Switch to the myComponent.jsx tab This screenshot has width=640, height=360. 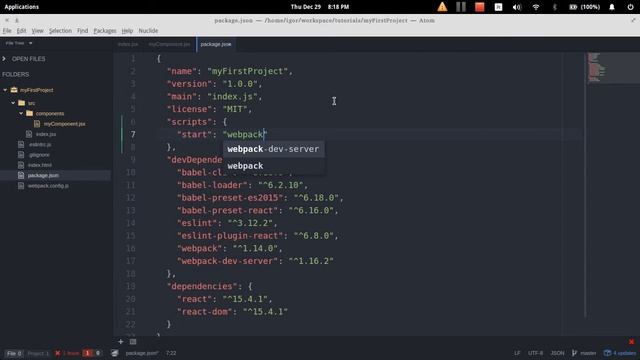pos(169,44)
